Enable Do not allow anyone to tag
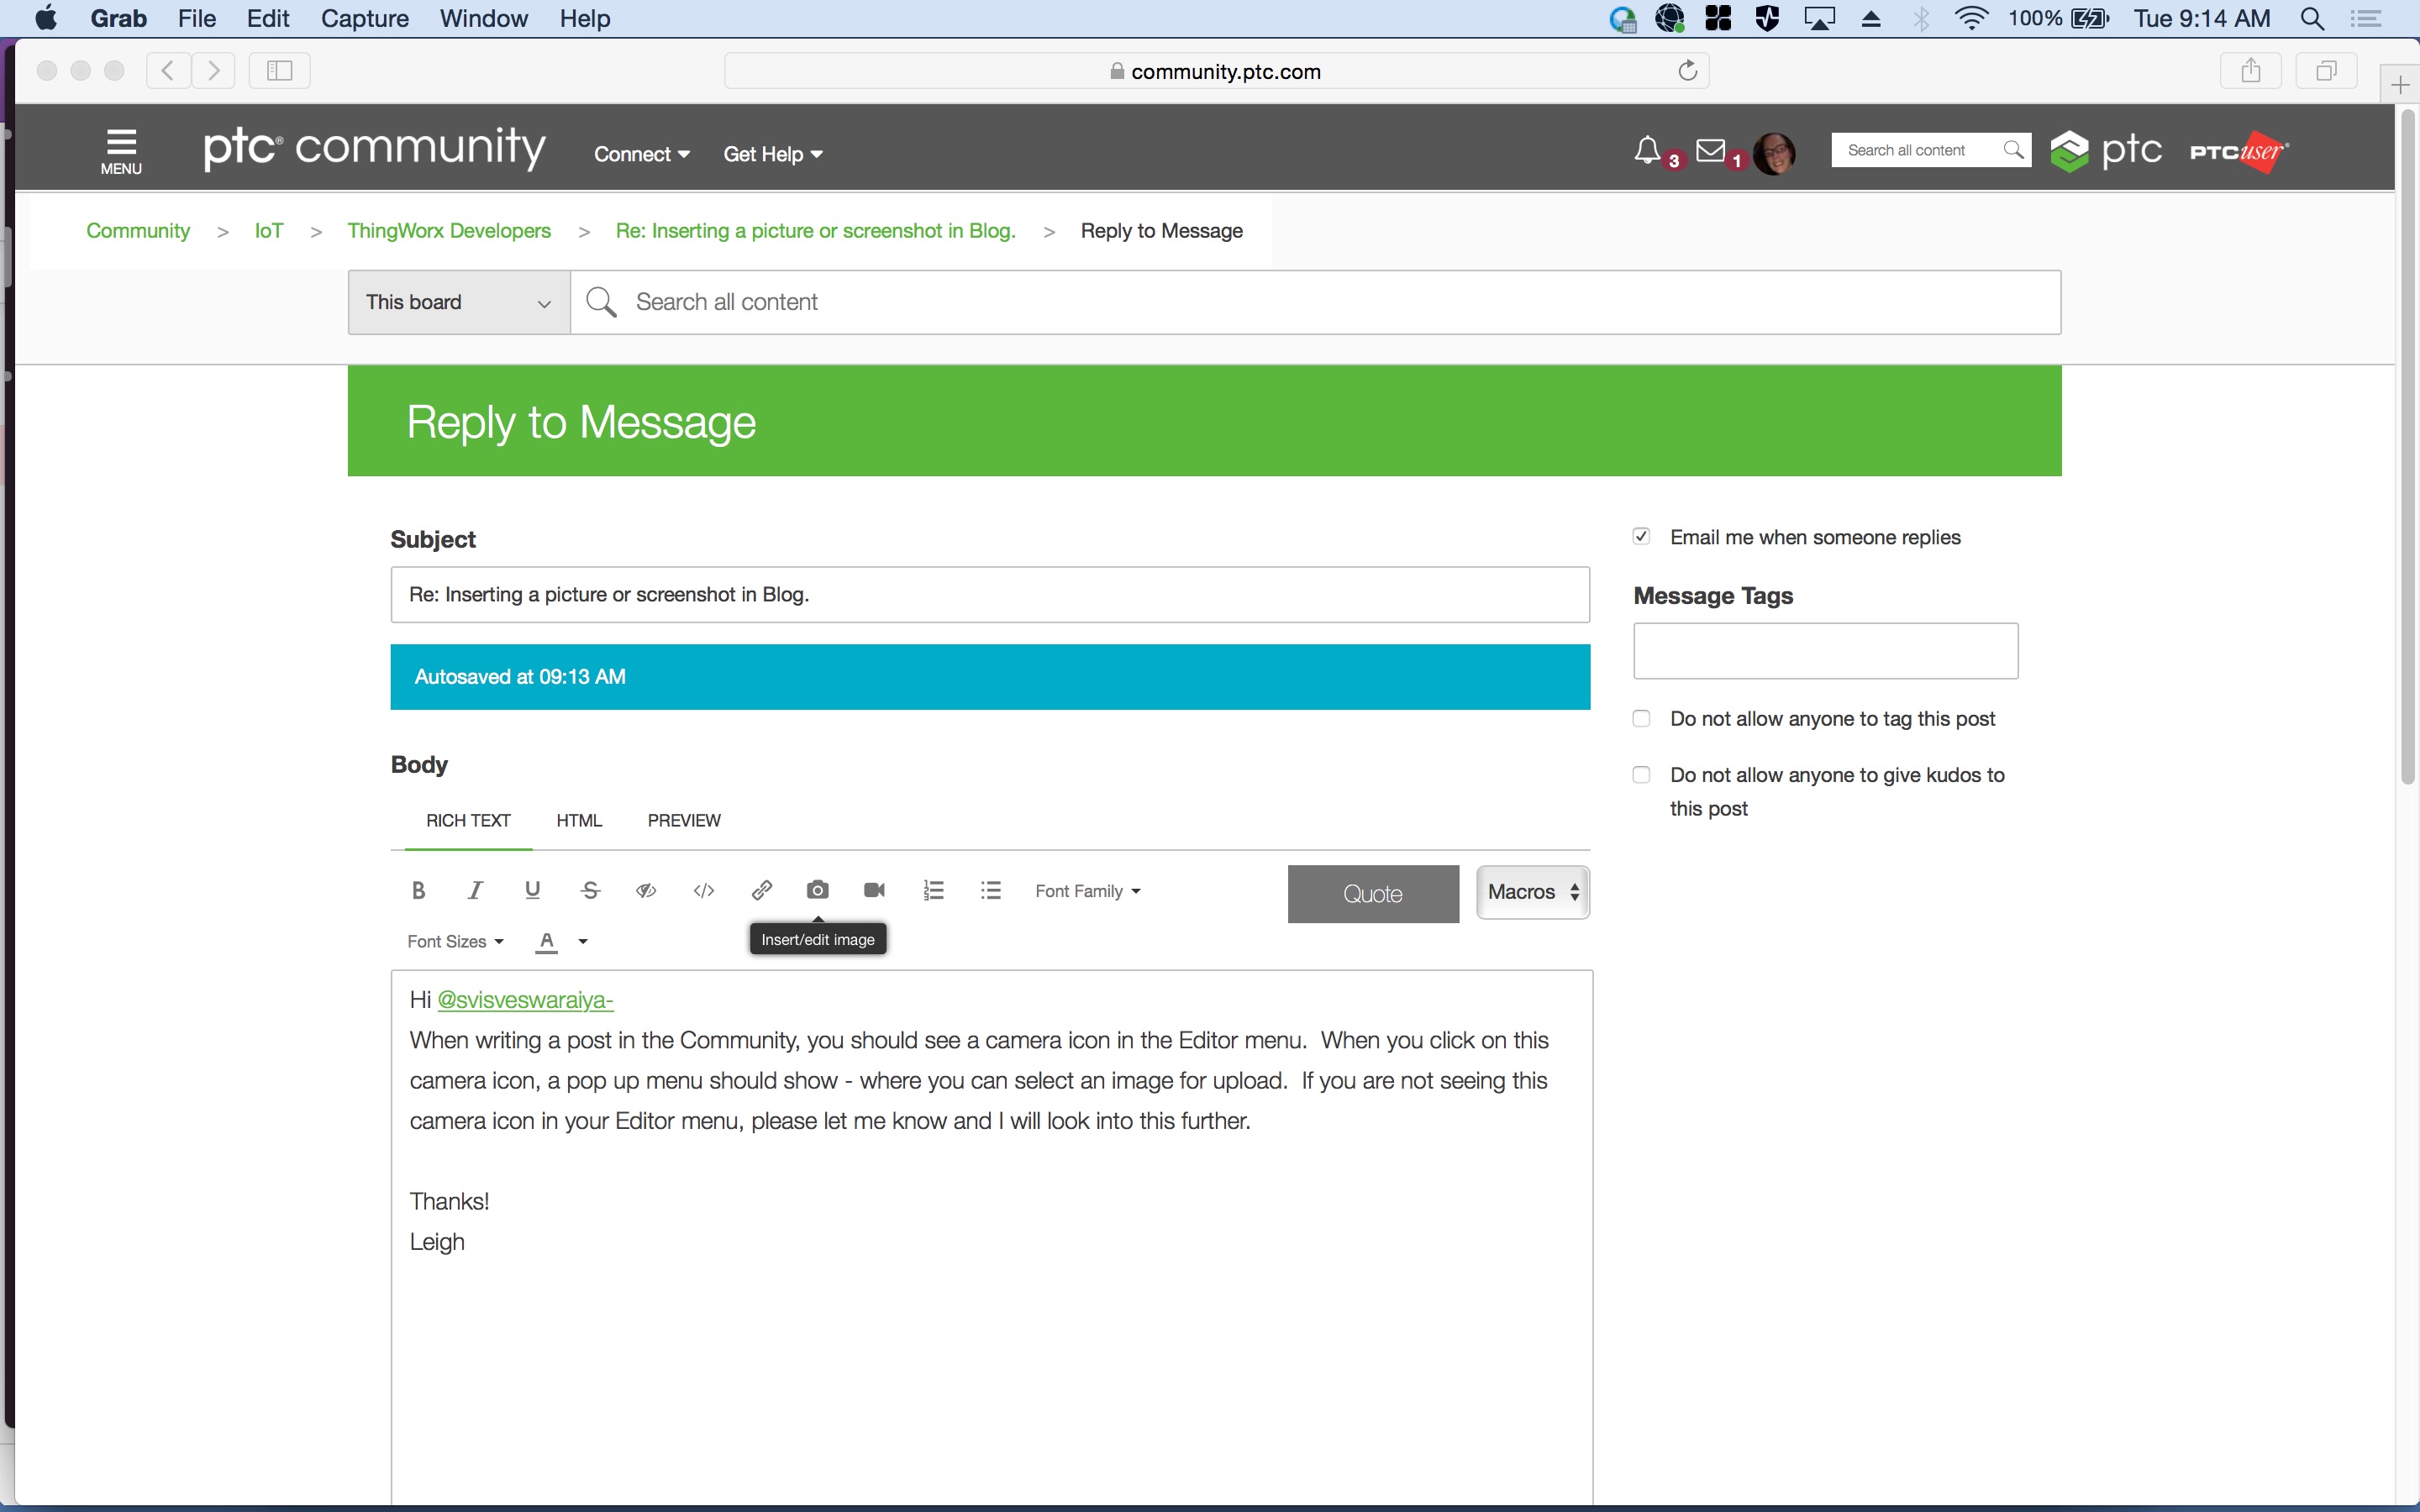The width and height of the screenshot is (2420, 1512). (x=1641, y=719)
